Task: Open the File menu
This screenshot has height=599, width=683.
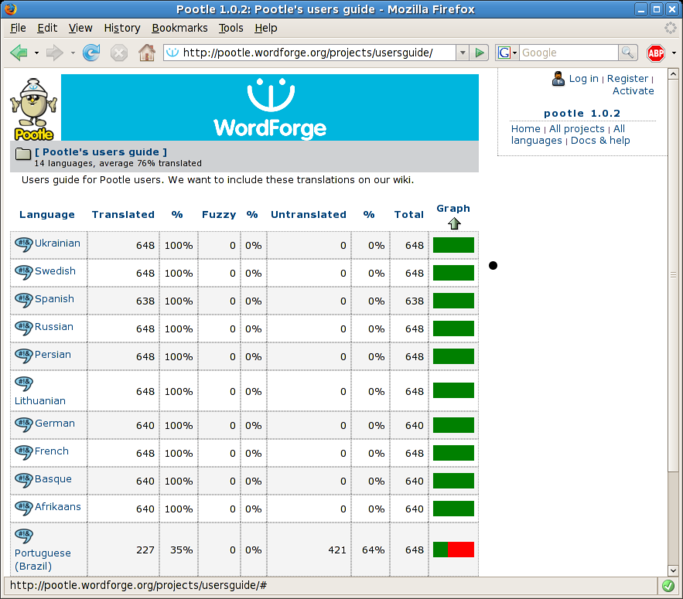Action: click(x=18, y=28)
